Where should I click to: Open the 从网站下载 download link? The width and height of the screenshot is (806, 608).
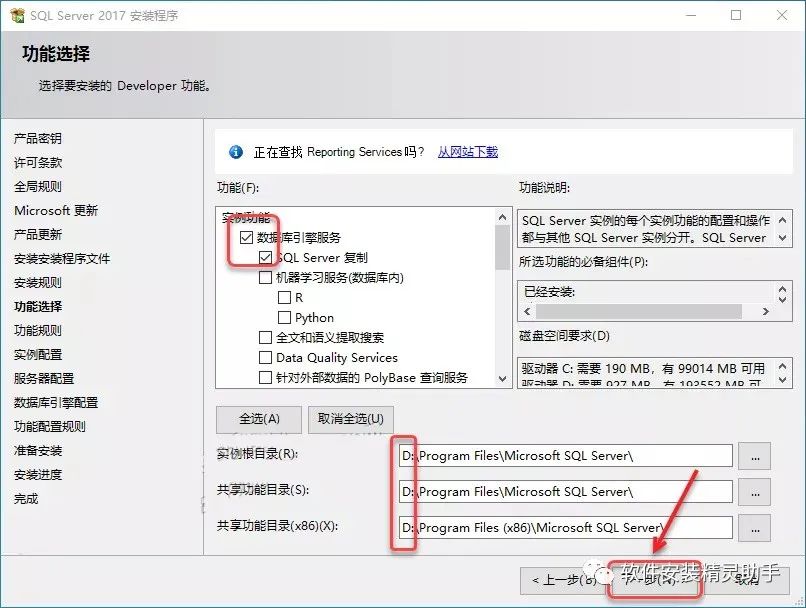click(x=468, y=152)
